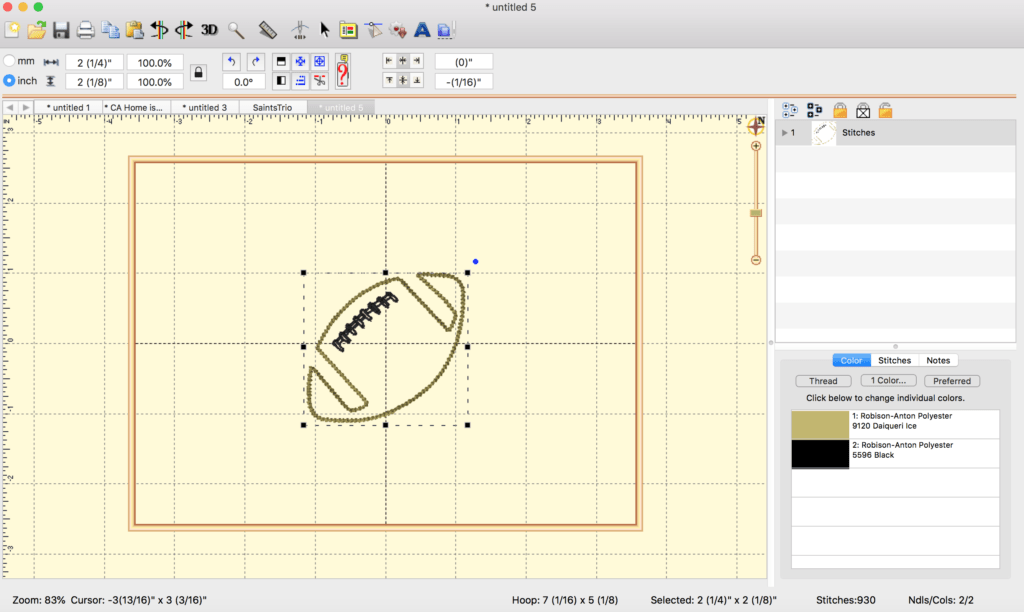Select the inch measurement radio button
1024x612 pixels.
9,80
